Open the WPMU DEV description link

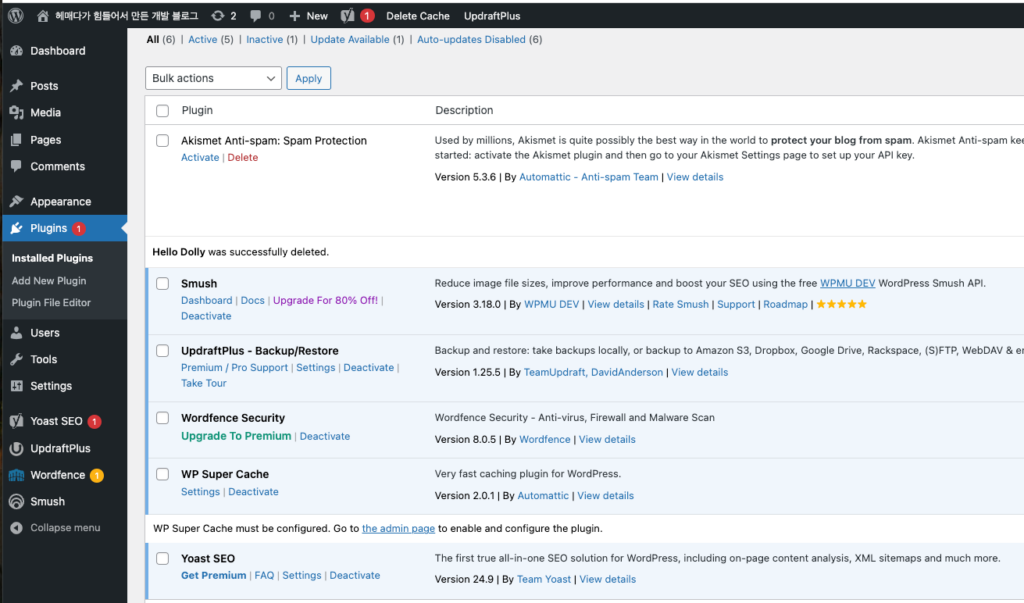(847, 283)
